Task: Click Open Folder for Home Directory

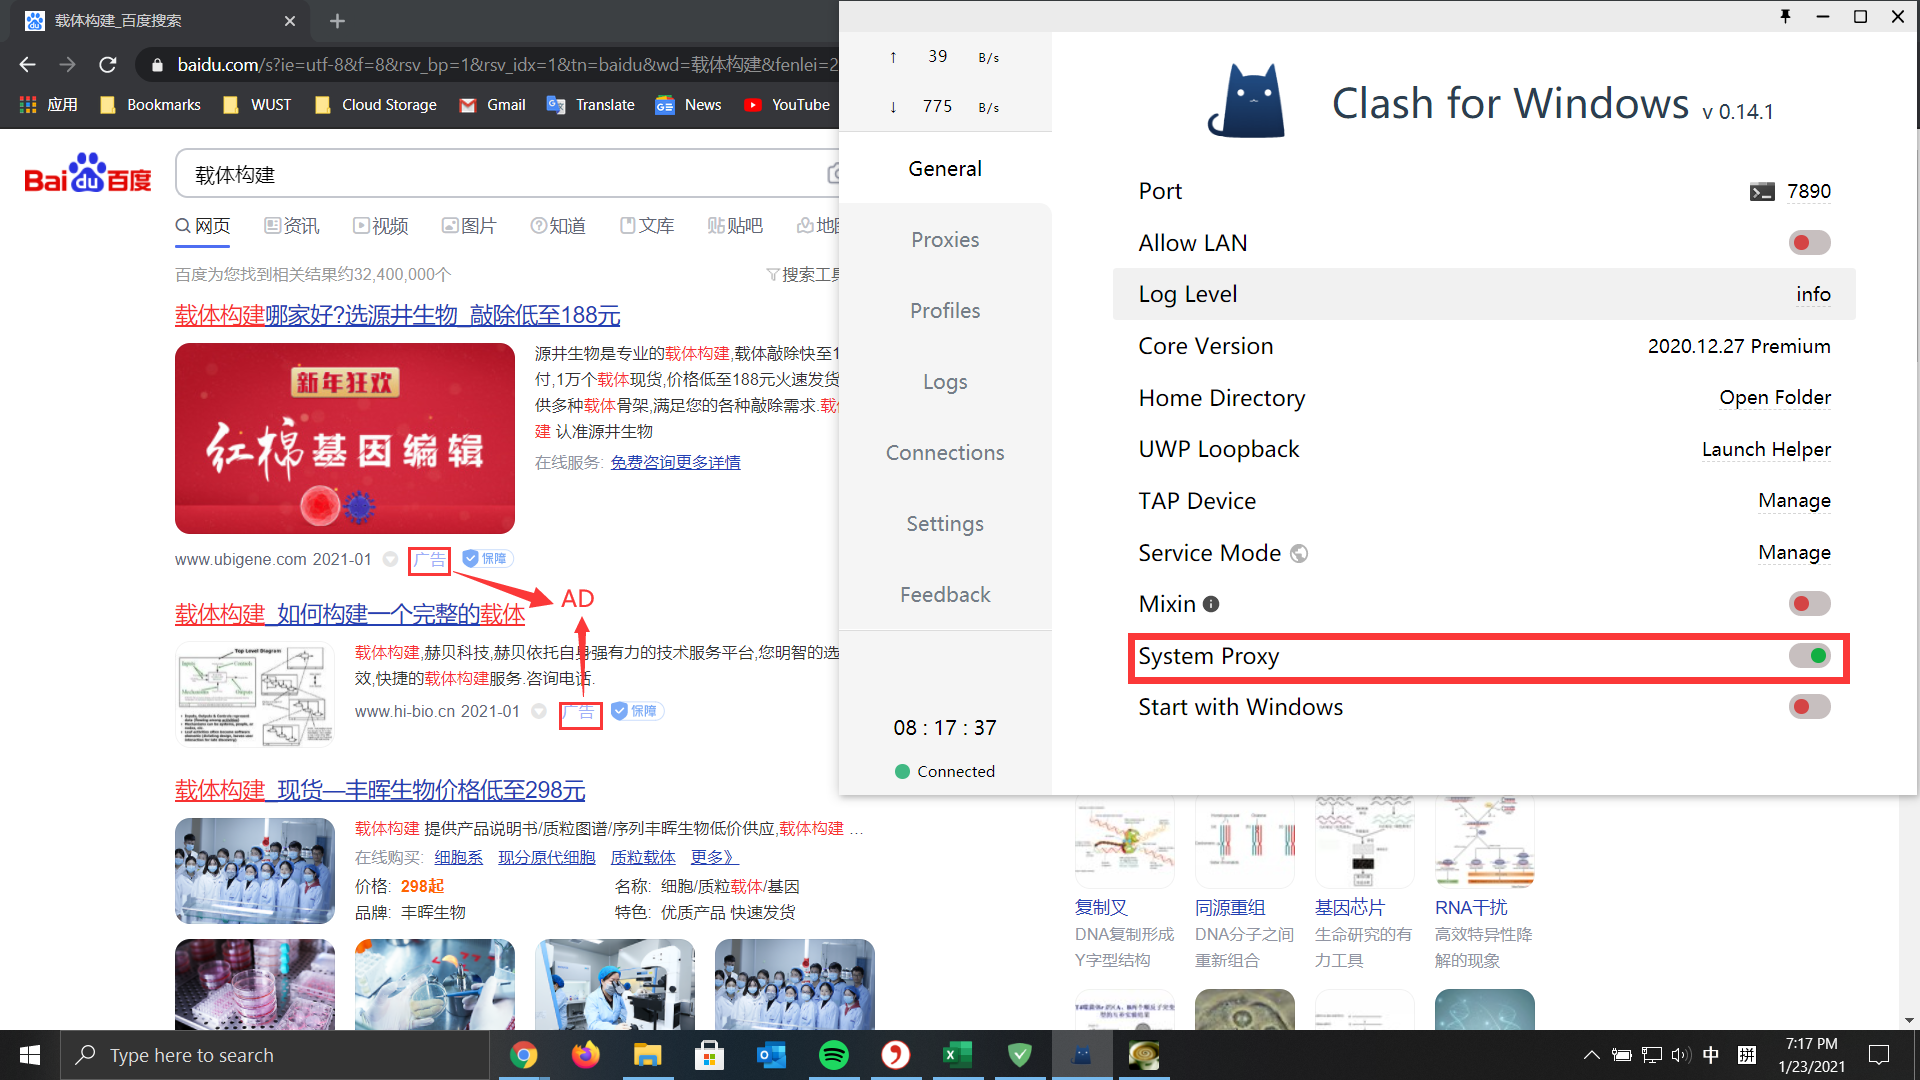Action: click(x=1774, y=398)
